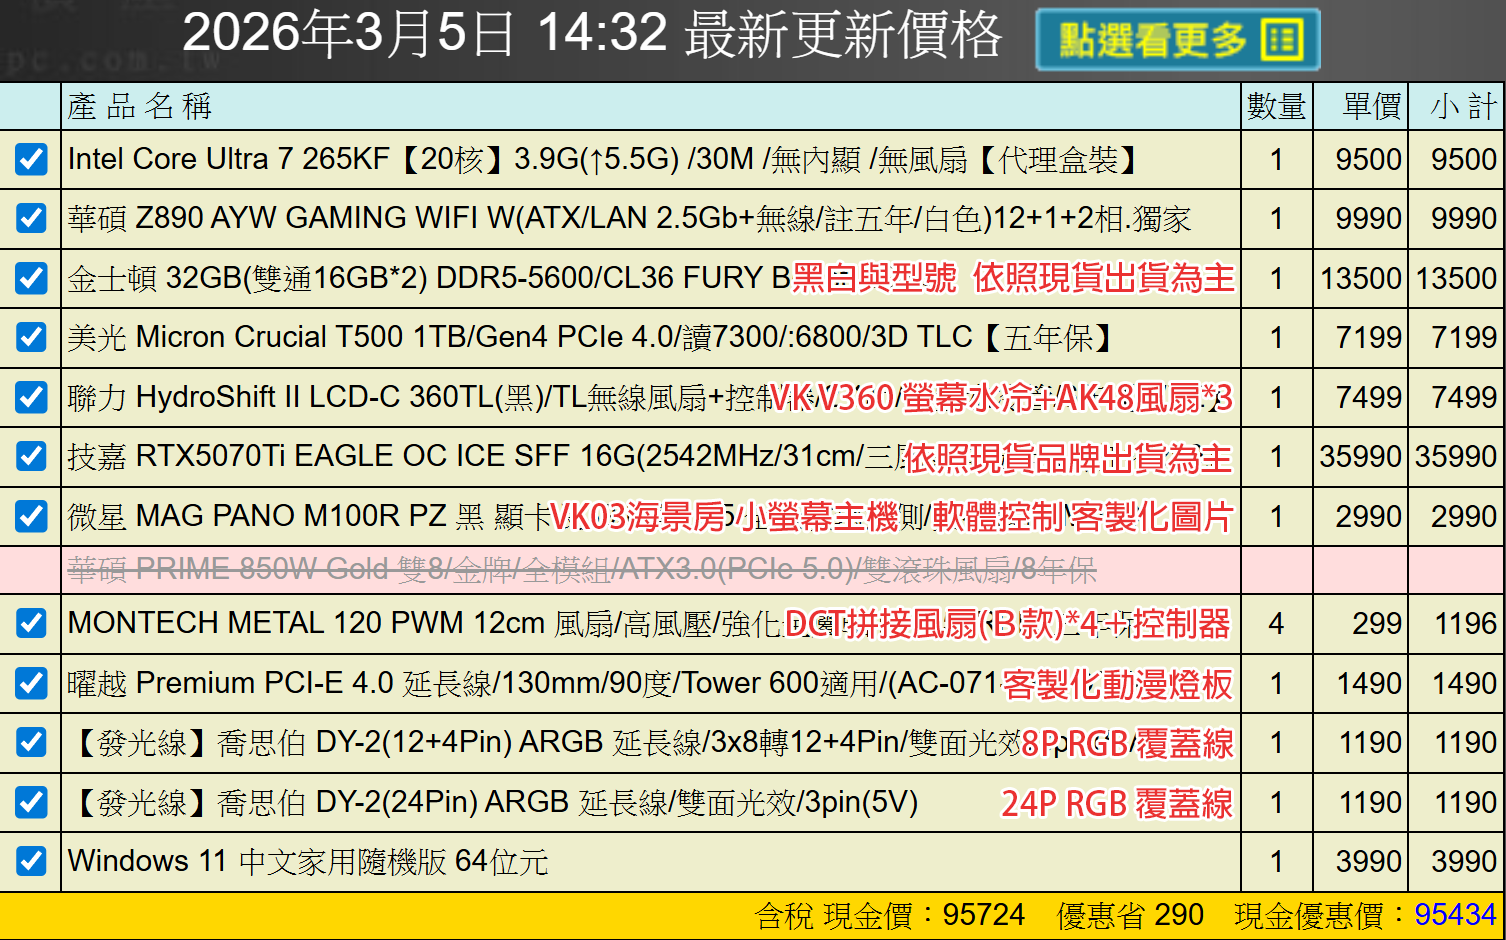Toggle the 美光 Micron Crucial T500 checkbox
Image resolution: width=1506 pixels, height=940 pixels.
31,337
